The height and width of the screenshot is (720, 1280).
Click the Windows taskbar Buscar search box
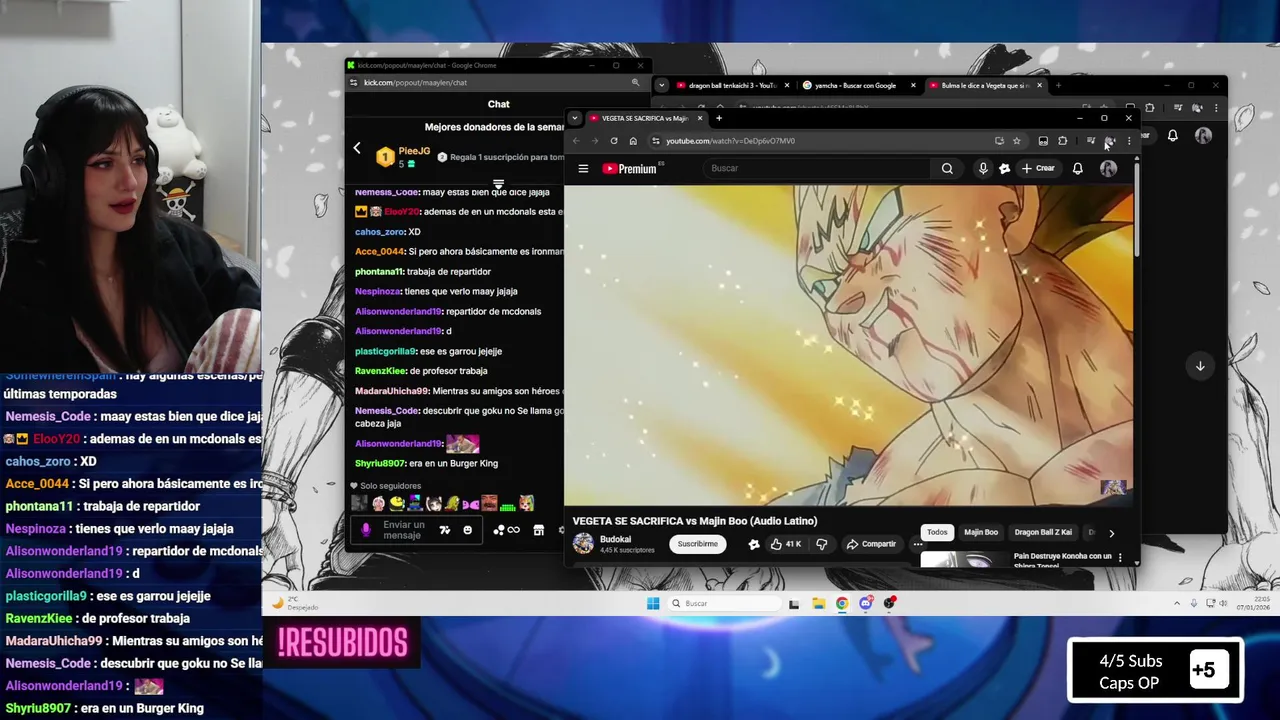tap(725, 603)
